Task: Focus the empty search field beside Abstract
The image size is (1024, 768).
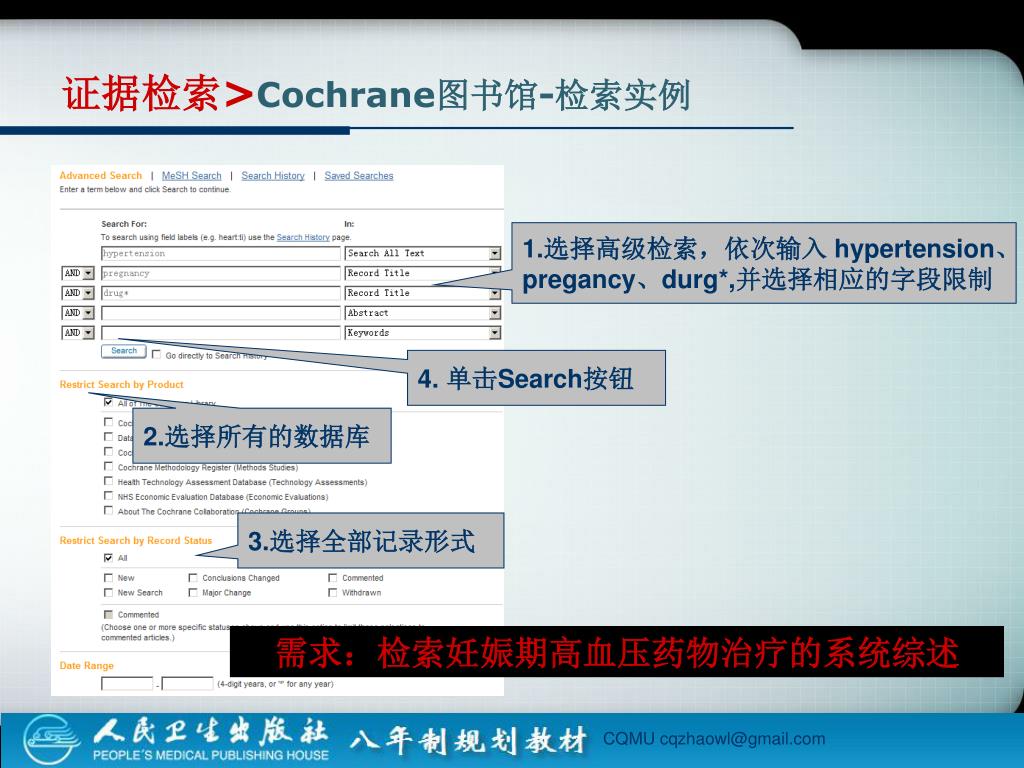Action: click(221, 313)
